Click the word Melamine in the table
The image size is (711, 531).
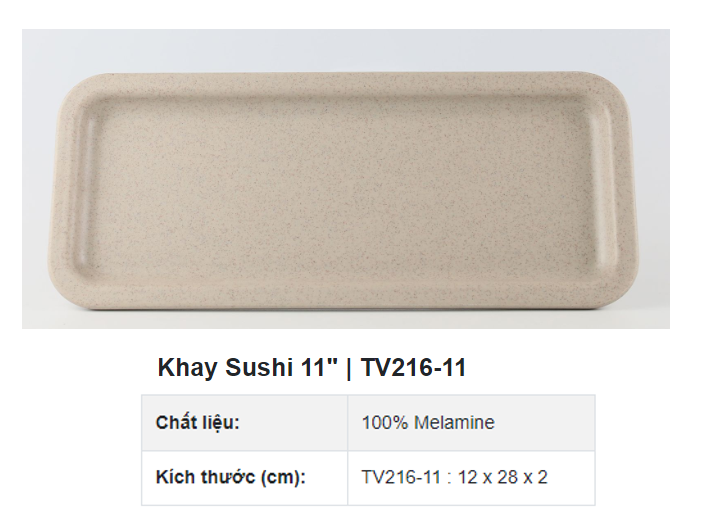(454, 423)
